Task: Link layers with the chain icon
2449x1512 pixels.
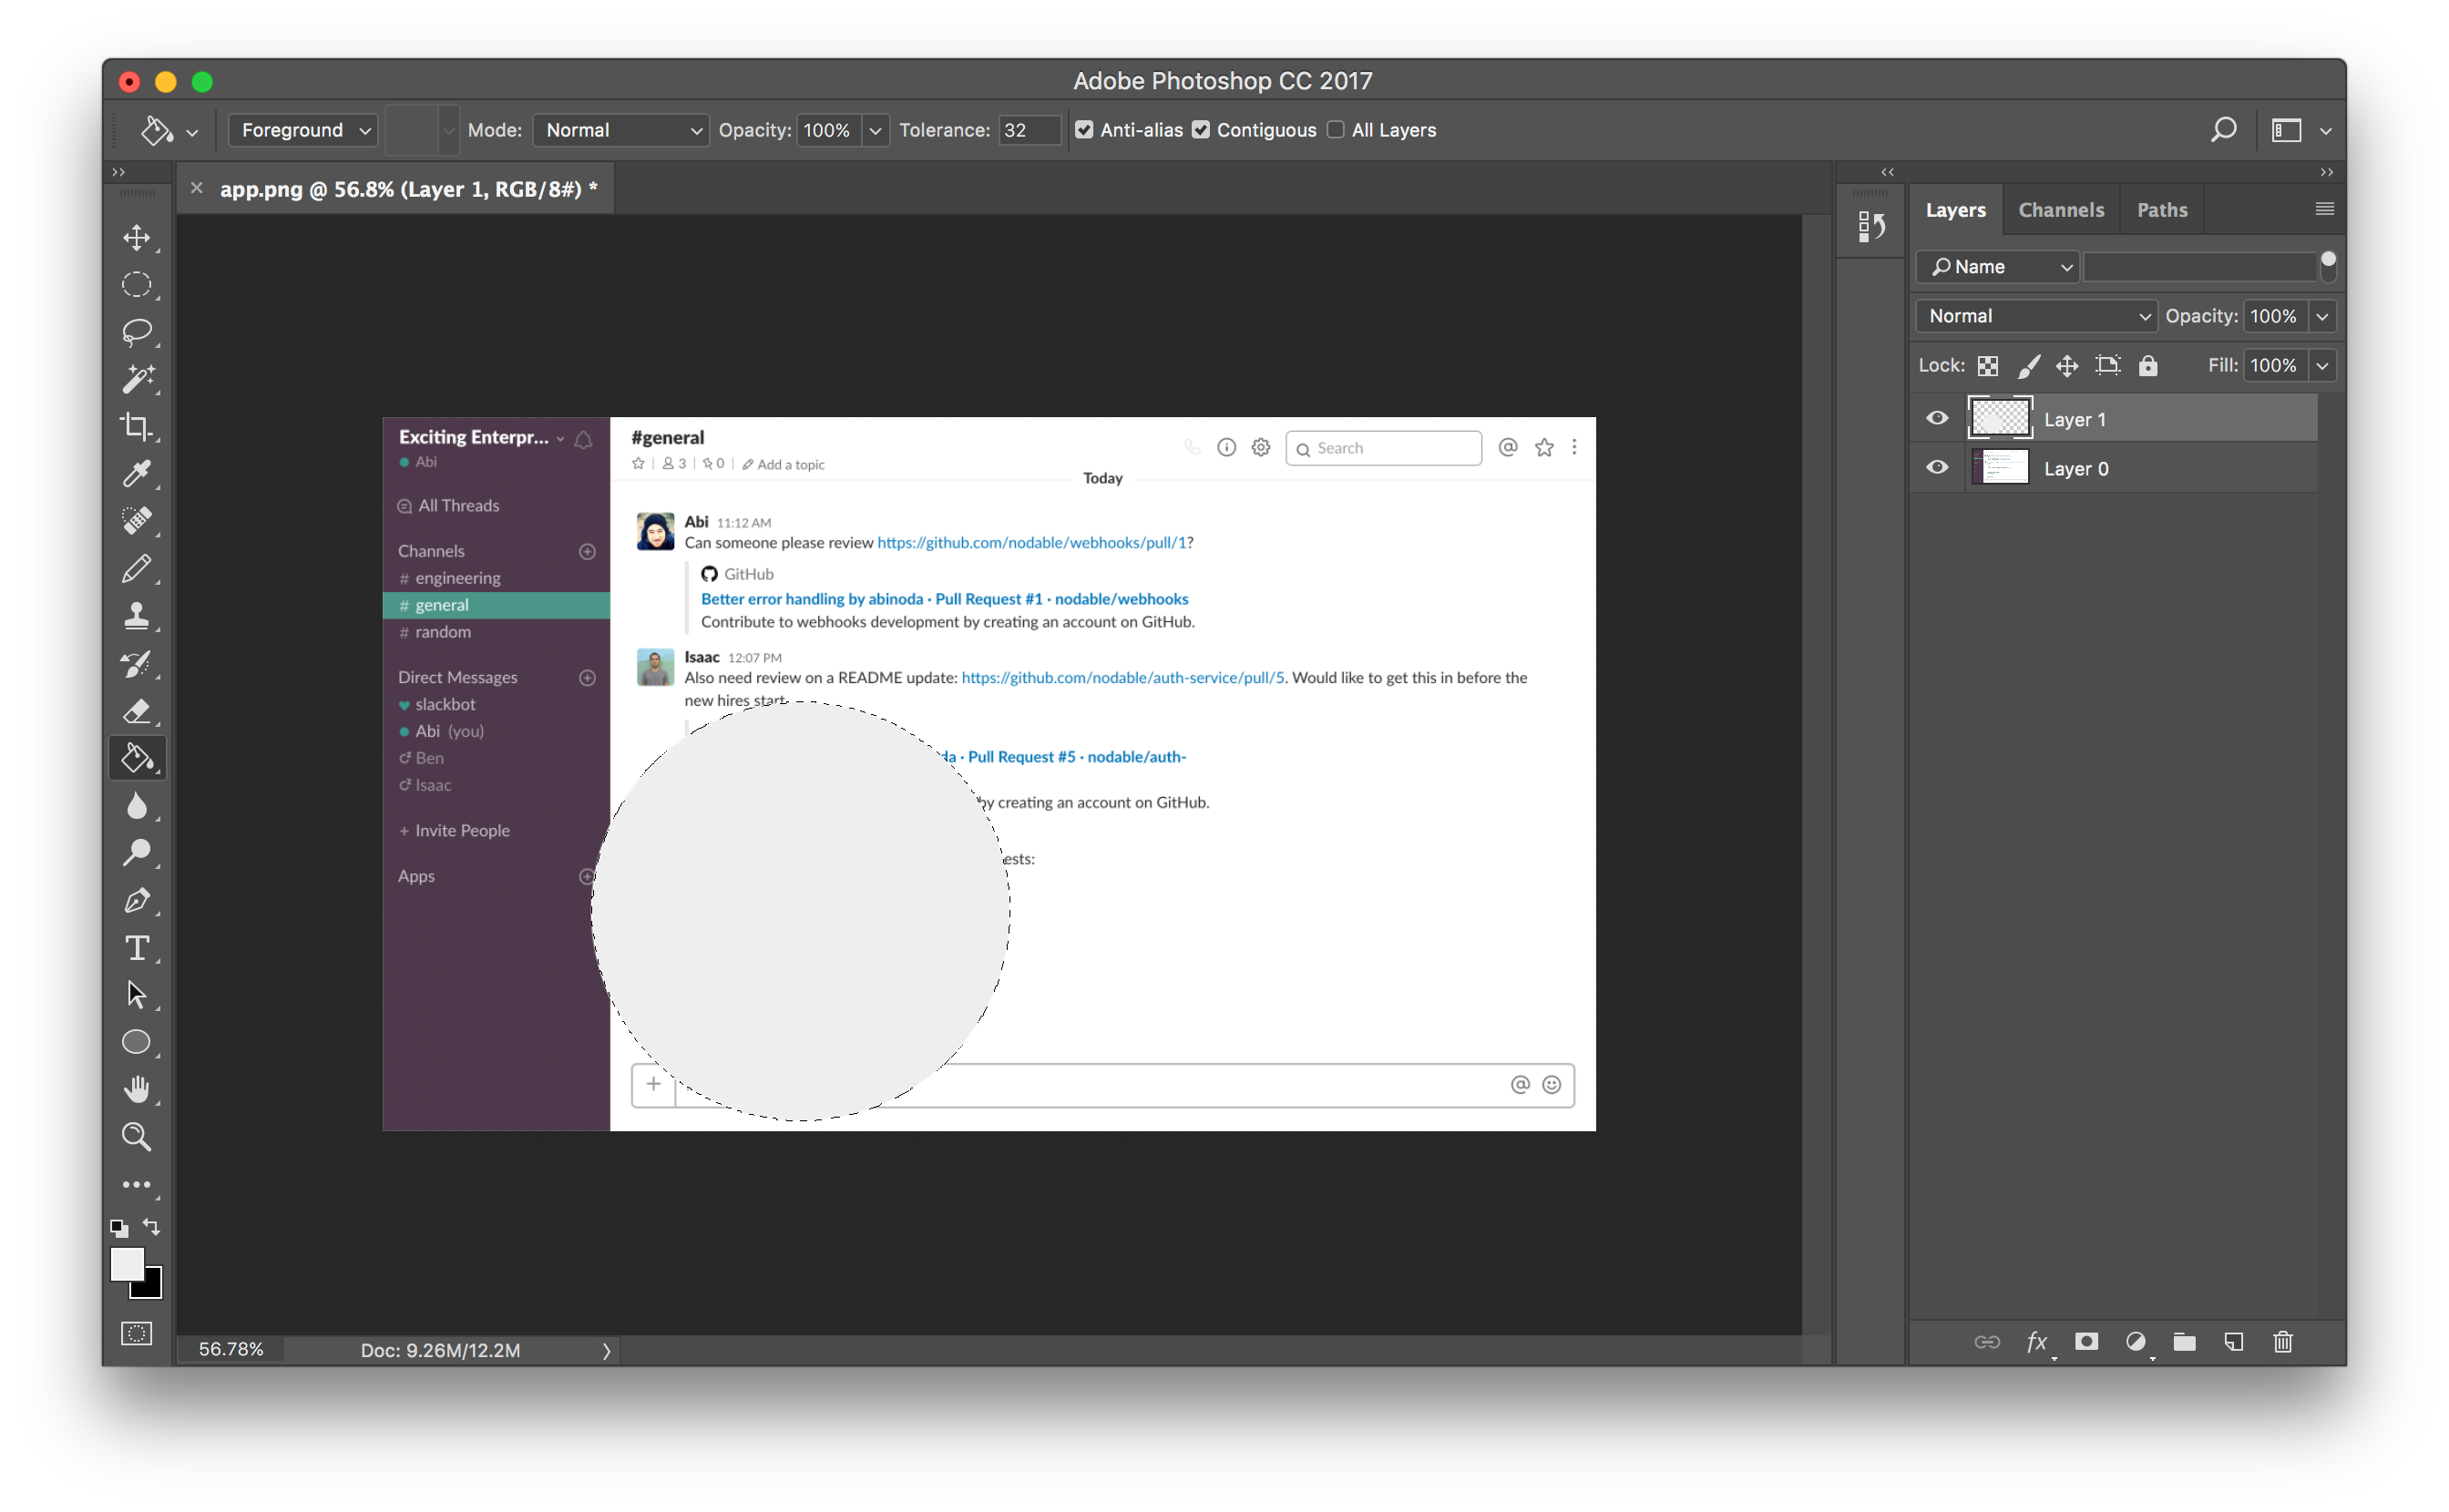Action: click(1987, 1342)
